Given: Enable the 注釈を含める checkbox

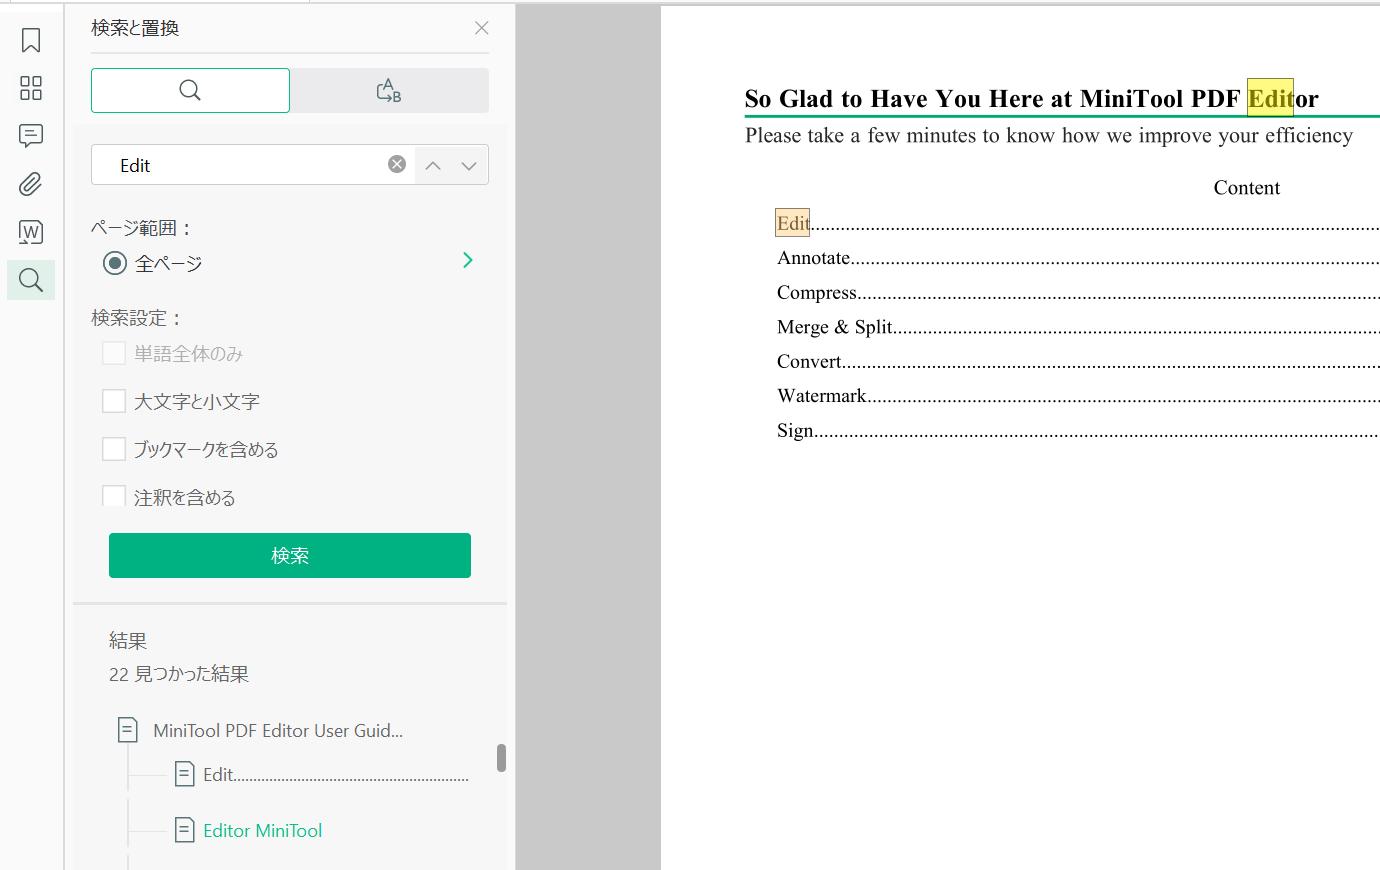Looking at the screenshot, I should (x=114, y=496).
